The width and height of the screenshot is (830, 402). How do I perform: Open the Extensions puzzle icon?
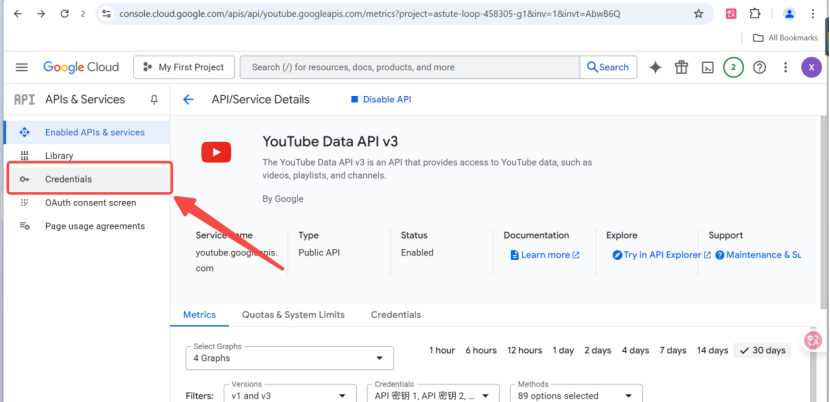tap(755, 14)
